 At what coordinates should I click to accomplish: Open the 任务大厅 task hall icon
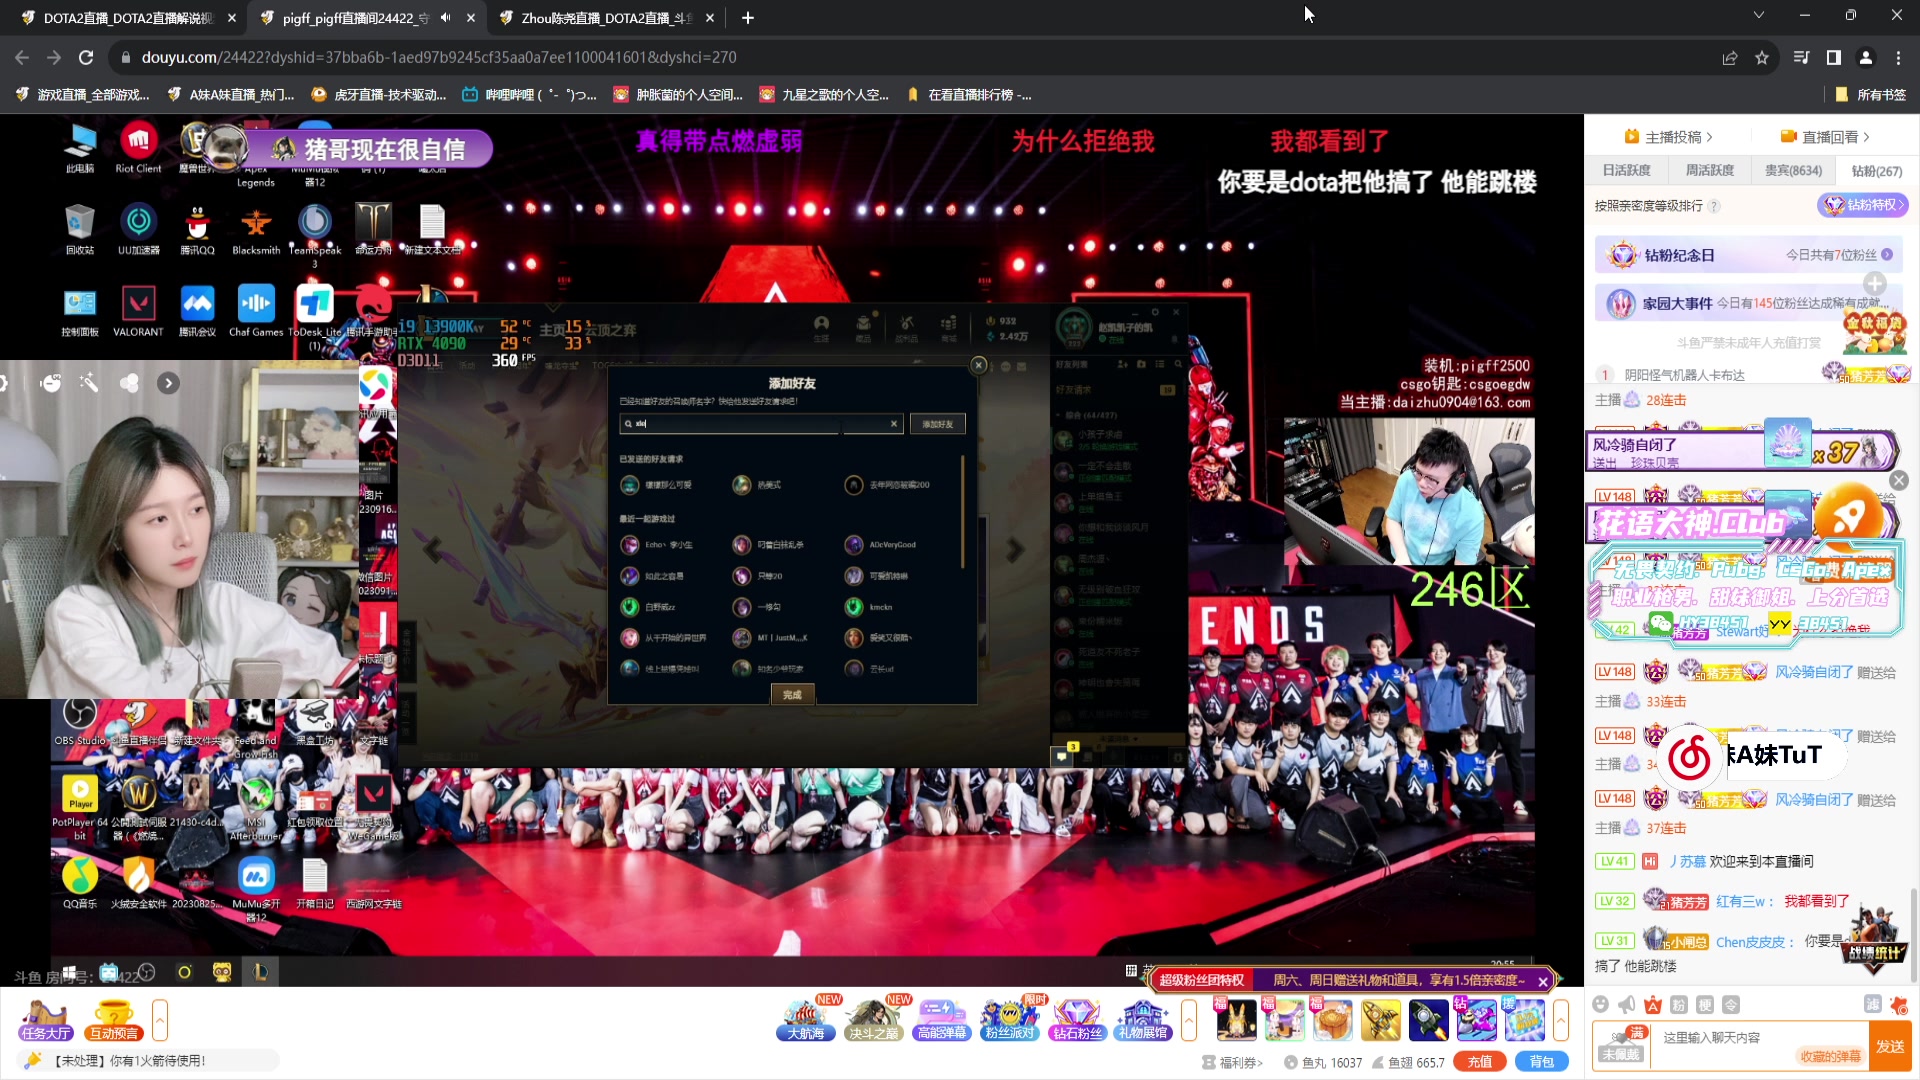click(45, 1020)
